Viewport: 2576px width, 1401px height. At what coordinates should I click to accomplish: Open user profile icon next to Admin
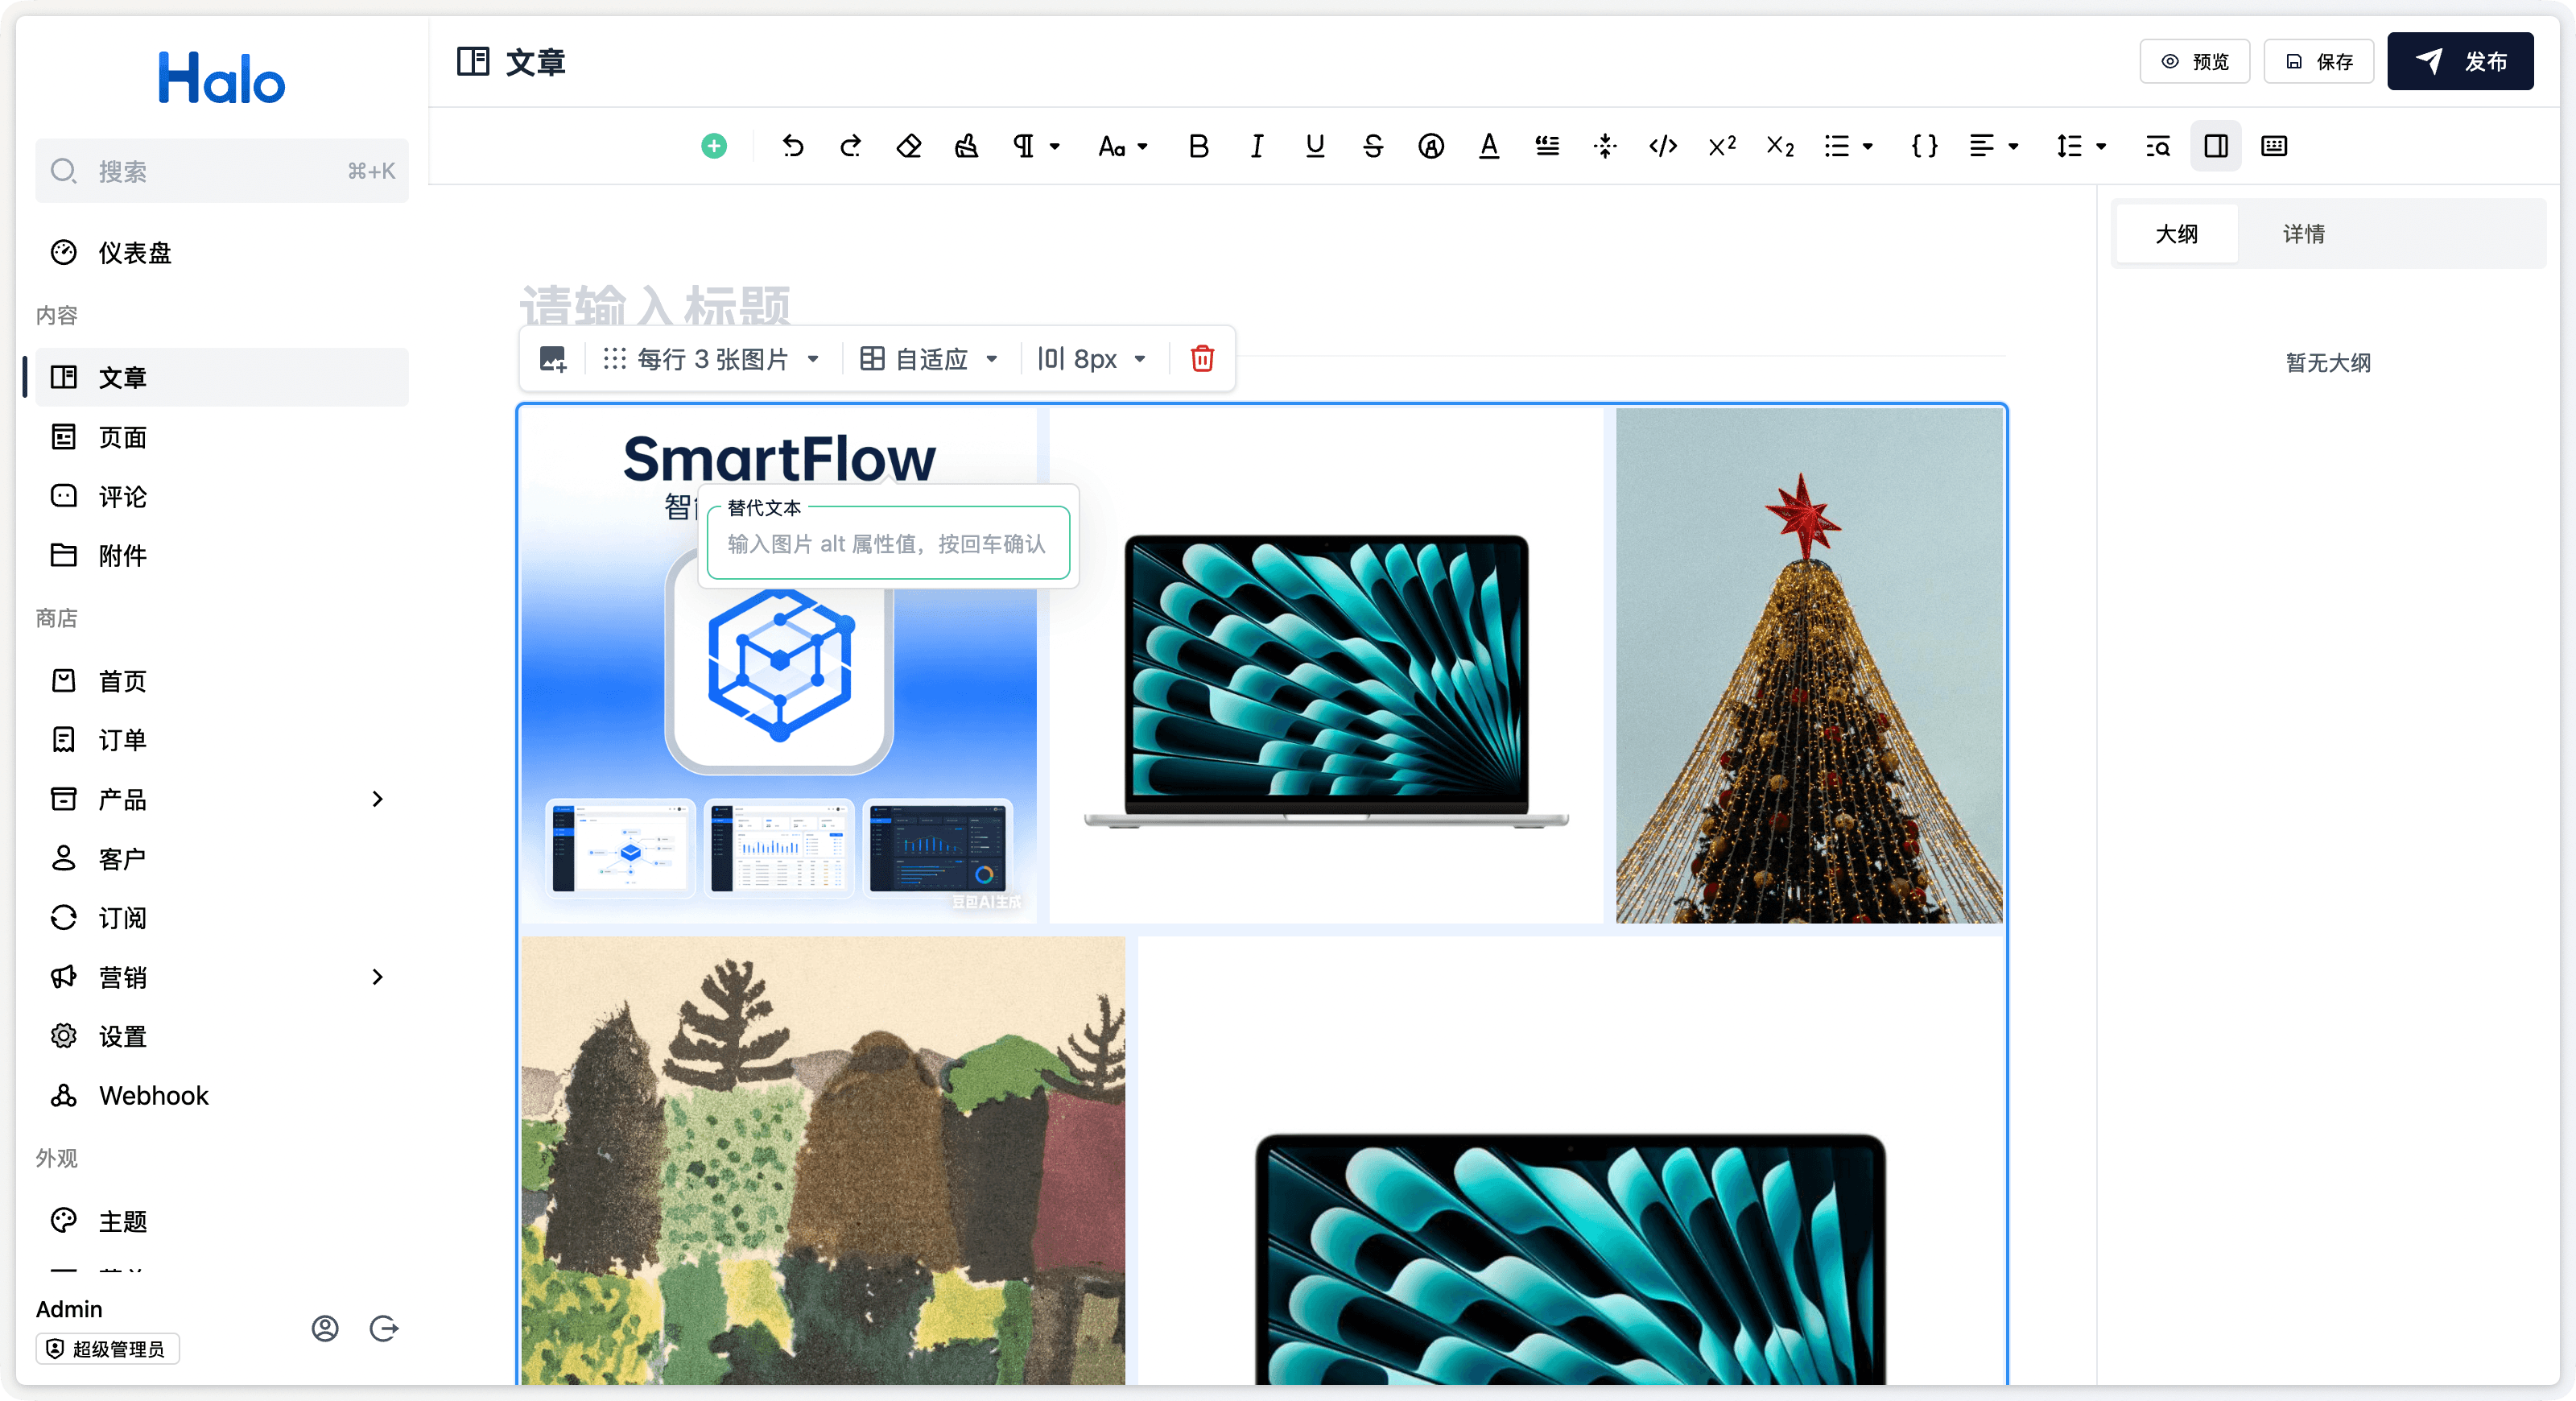pos(325,1328)
